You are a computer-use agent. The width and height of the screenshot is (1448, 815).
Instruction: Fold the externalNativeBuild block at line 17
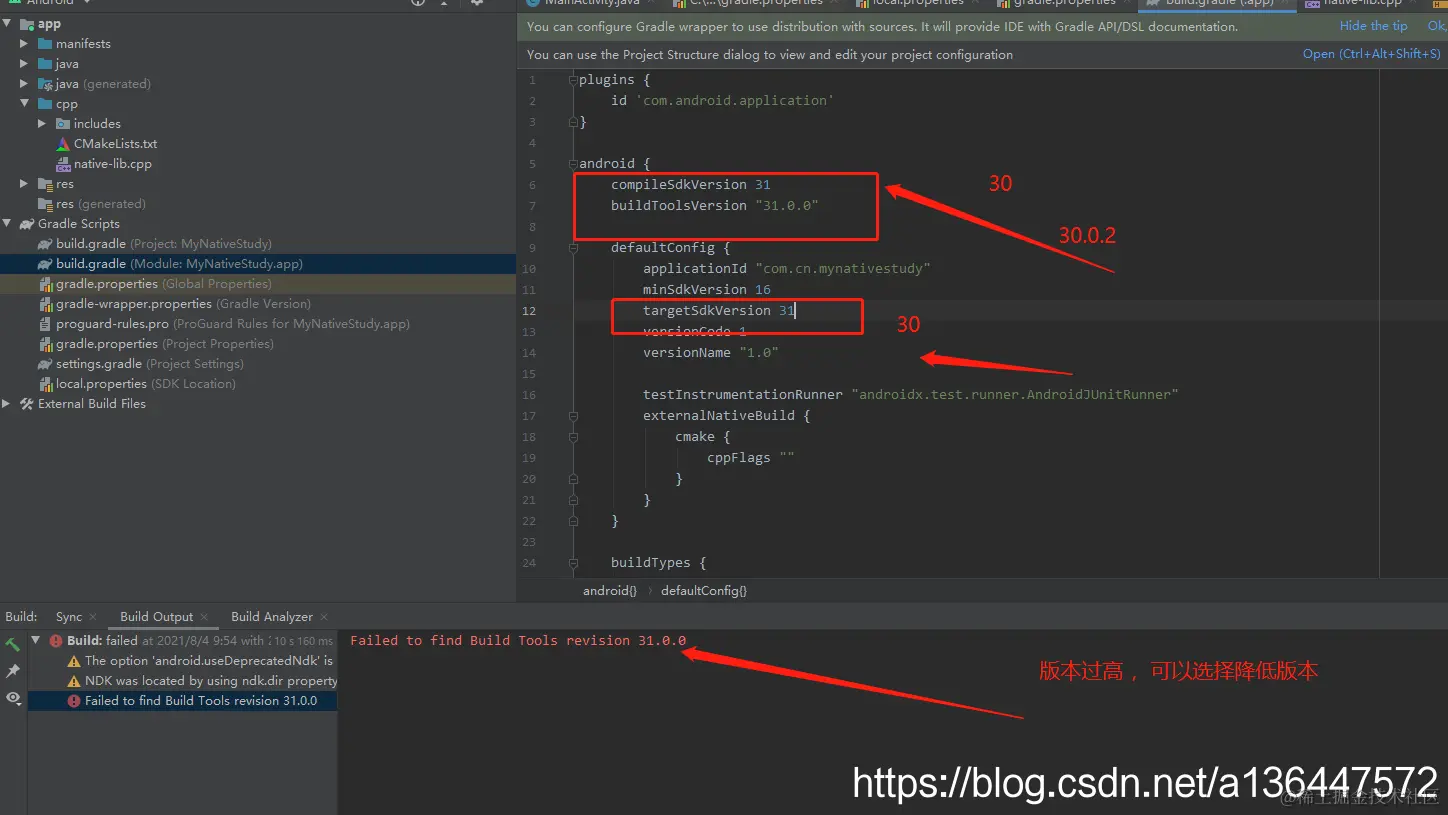point(573,416)
